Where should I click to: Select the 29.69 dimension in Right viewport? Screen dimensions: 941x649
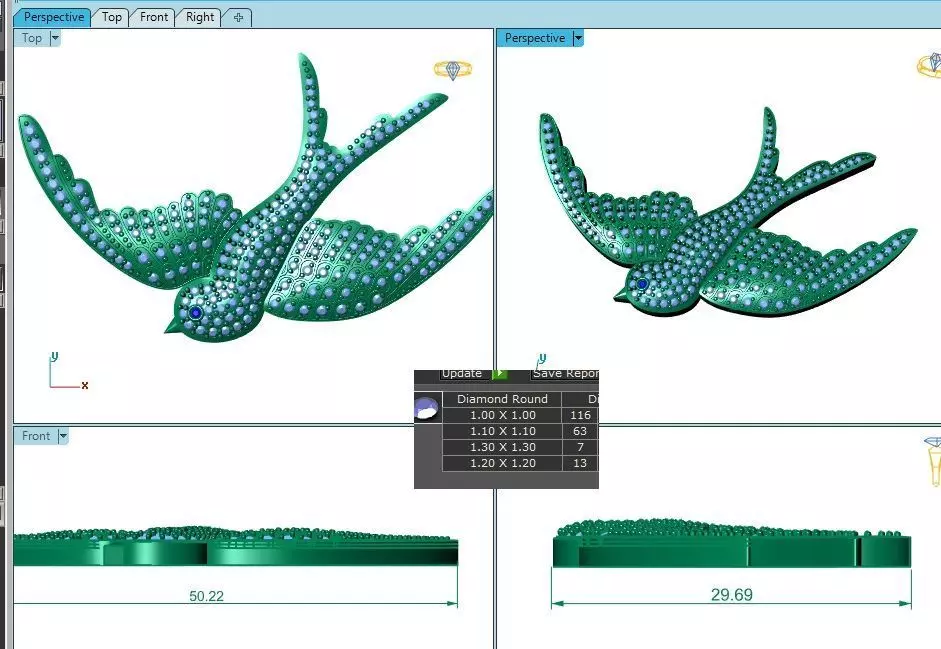click(732, 595)
